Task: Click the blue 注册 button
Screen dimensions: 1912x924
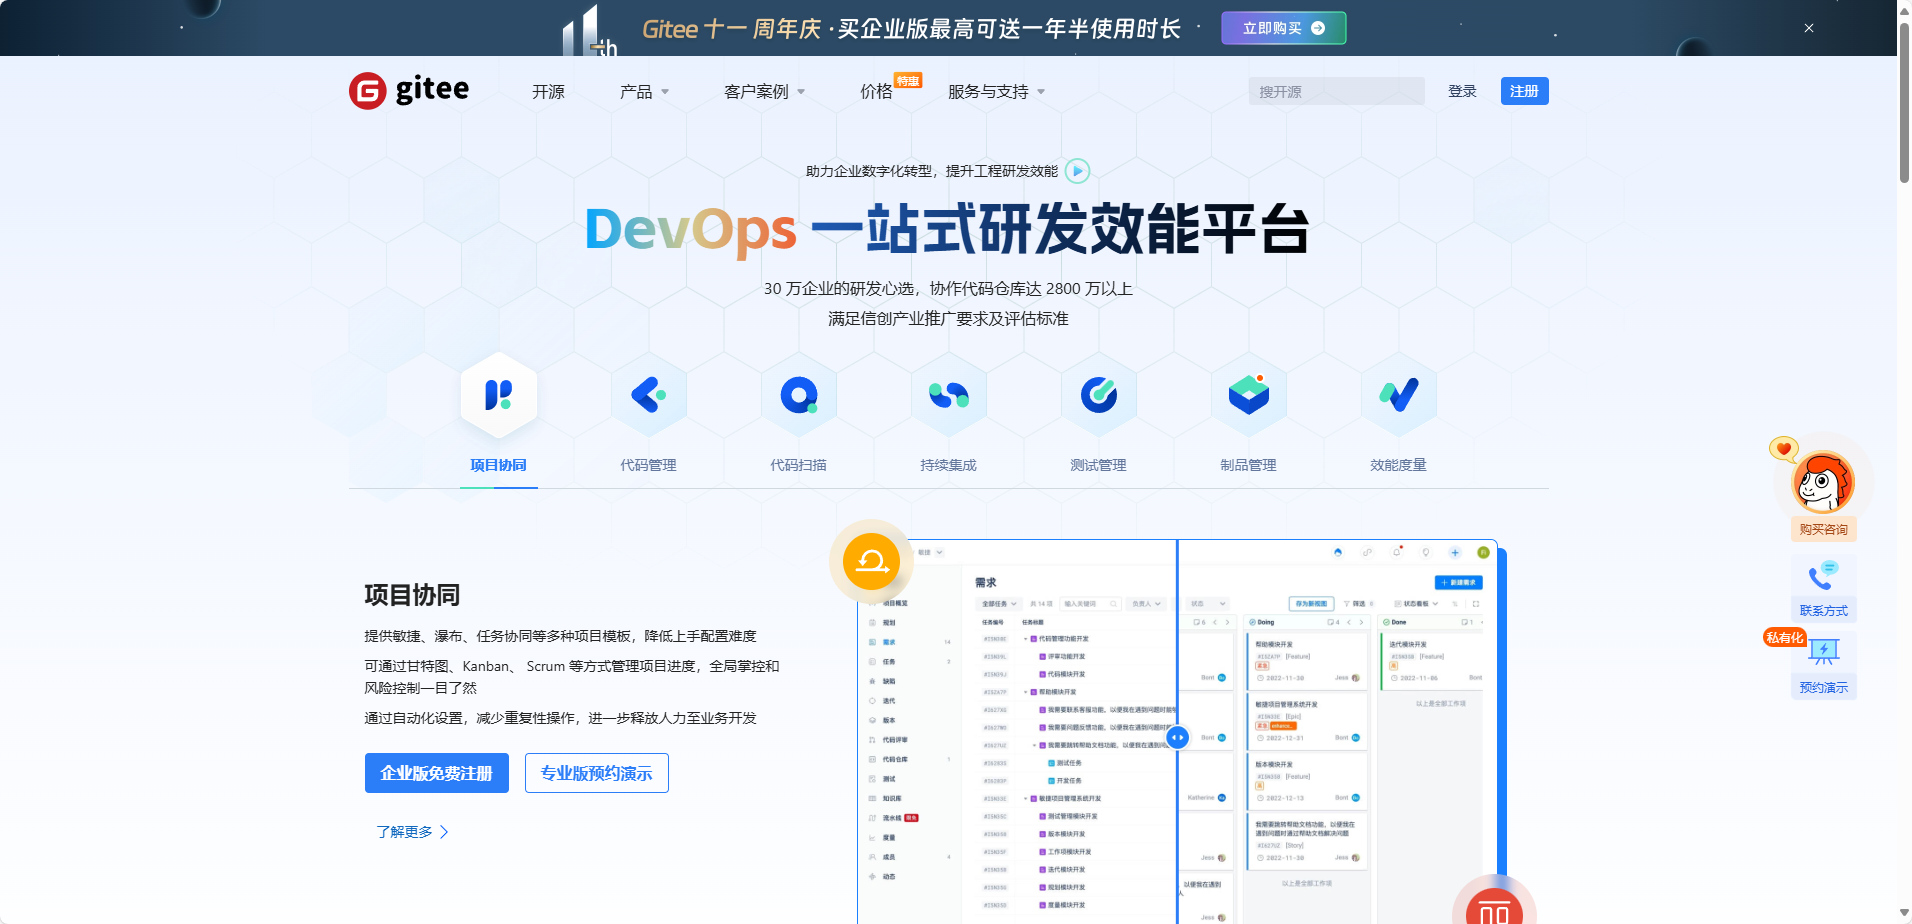Action: [1524, 91]
